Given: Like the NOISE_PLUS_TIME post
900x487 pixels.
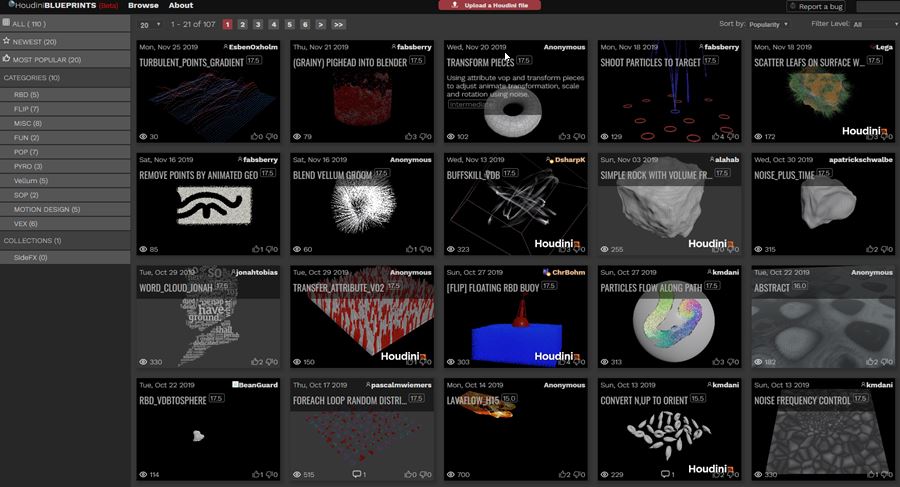Looking at the screenshot, I should pyautogui.click(x=872, y=249).
